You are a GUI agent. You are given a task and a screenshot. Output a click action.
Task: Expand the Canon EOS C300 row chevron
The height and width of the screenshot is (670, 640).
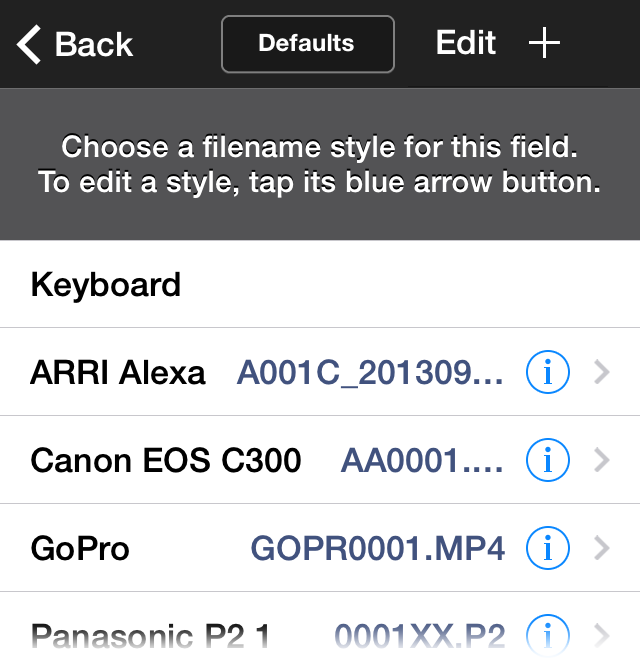tap(602, 460)
